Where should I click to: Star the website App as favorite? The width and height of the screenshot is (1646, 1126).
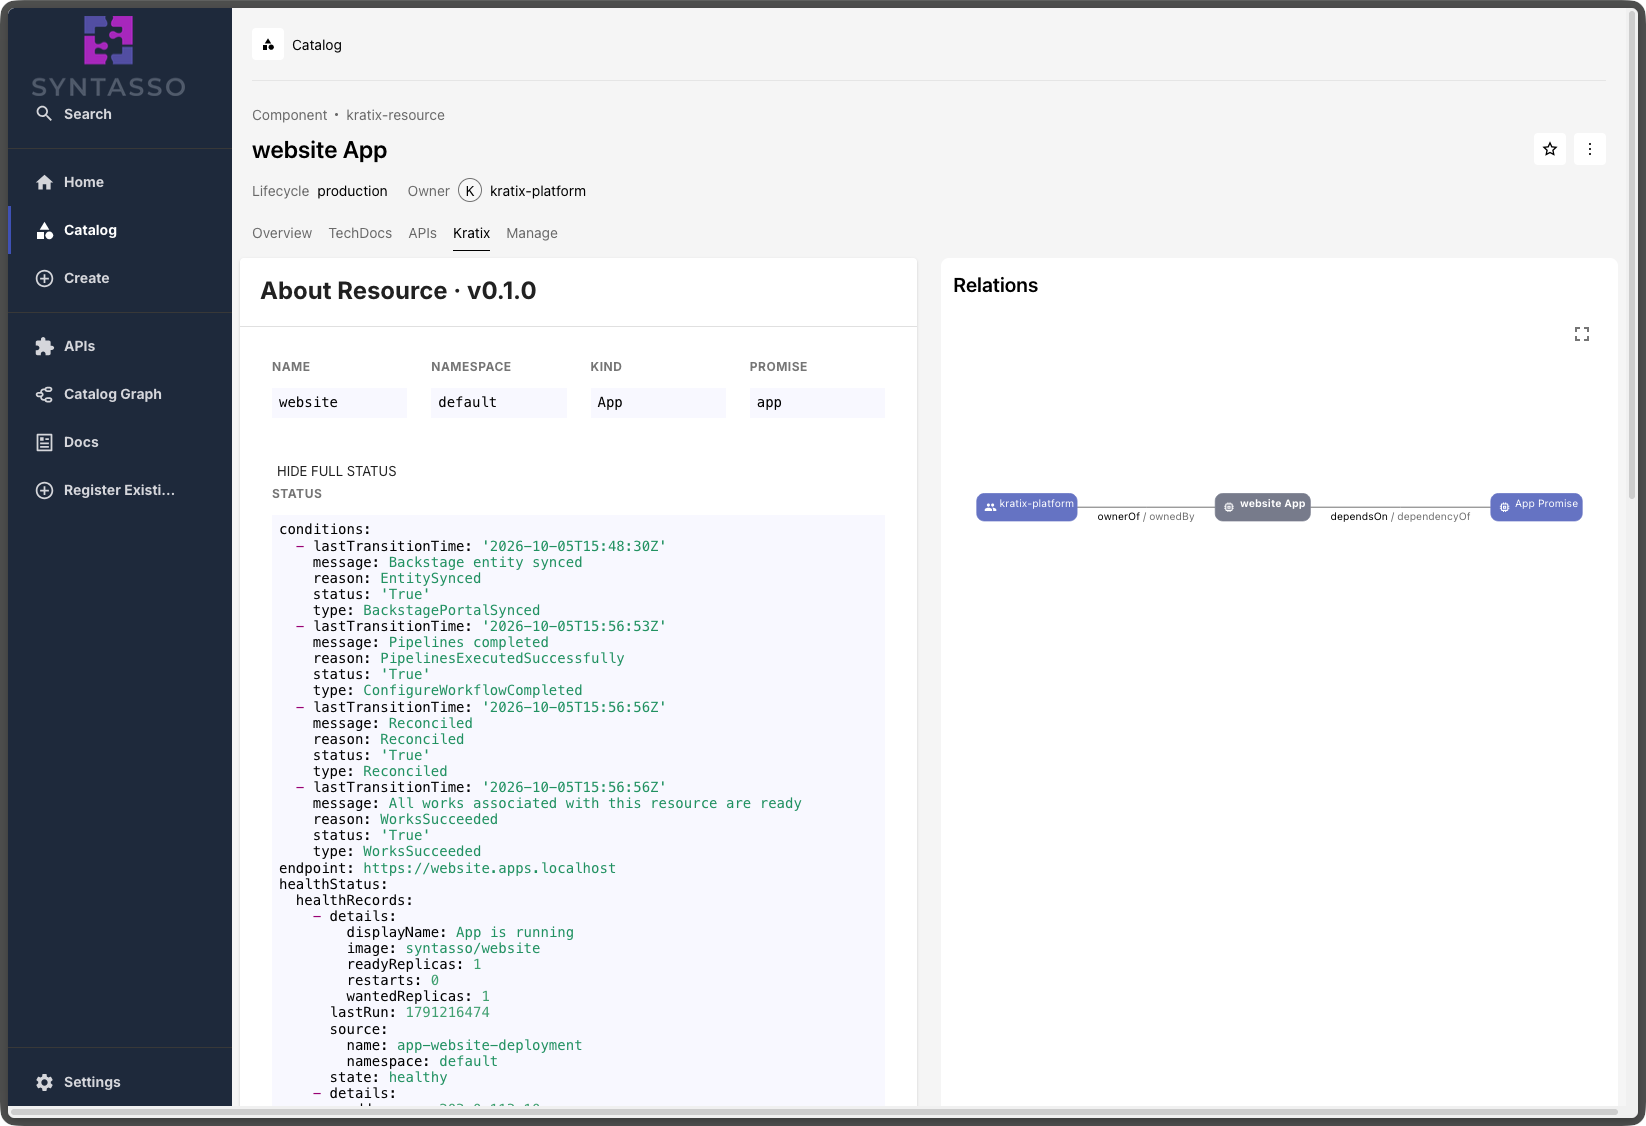click(1550, 149)
